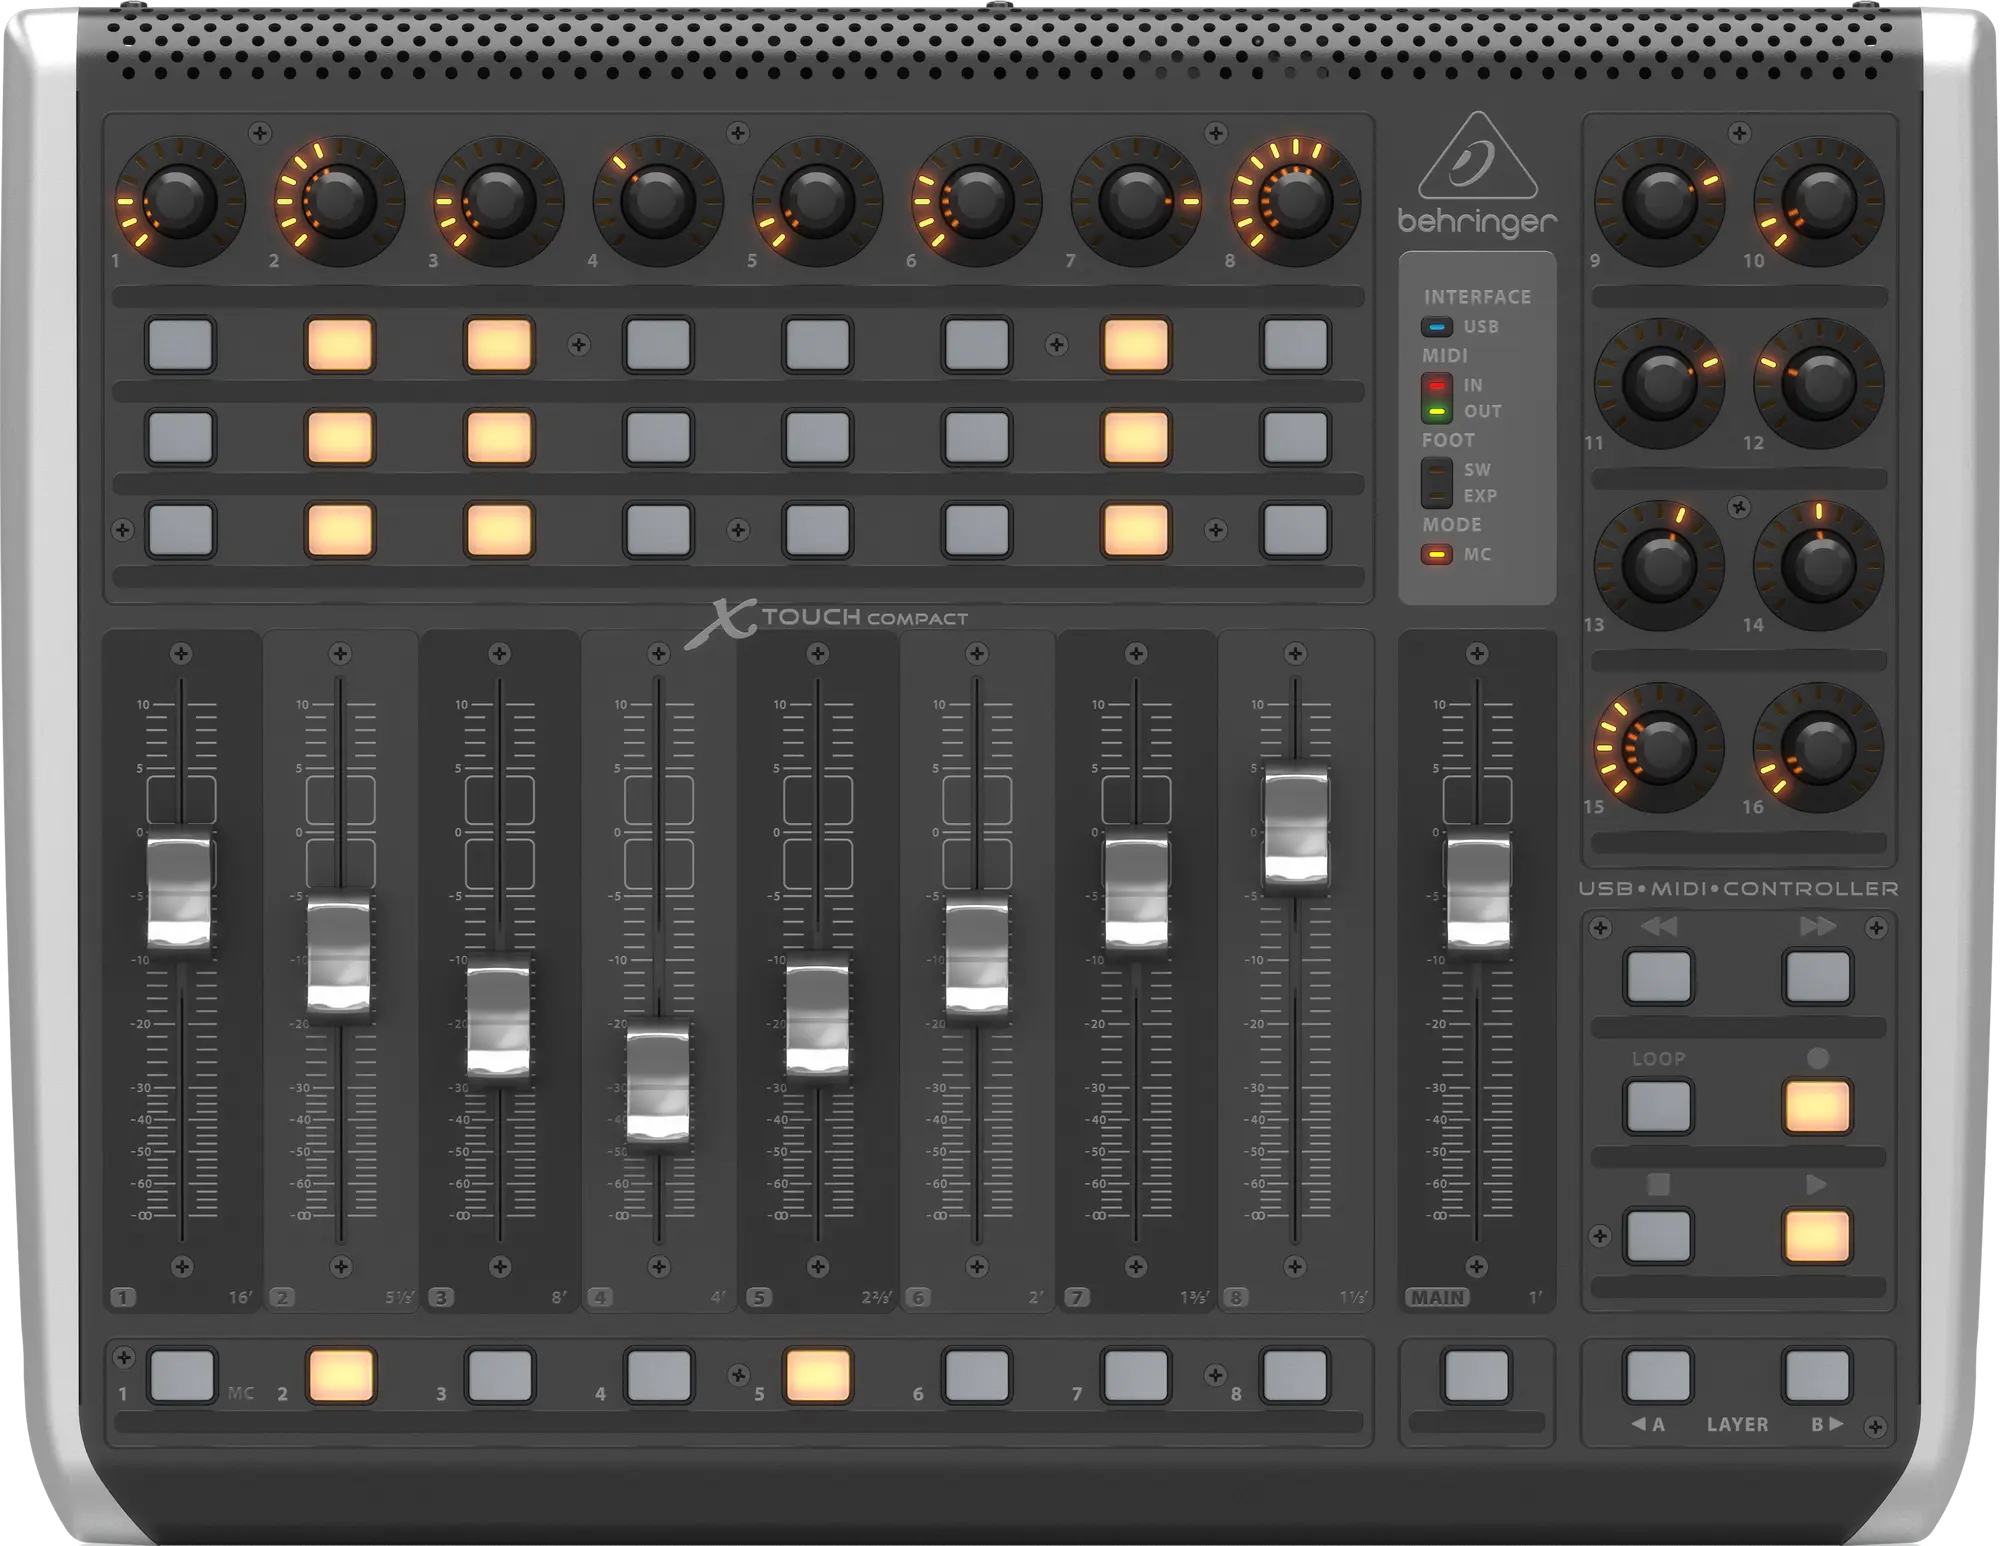Toggle select button 1 below the faders
This screenshot has height=1546, width=2000.
point(181,1375)
